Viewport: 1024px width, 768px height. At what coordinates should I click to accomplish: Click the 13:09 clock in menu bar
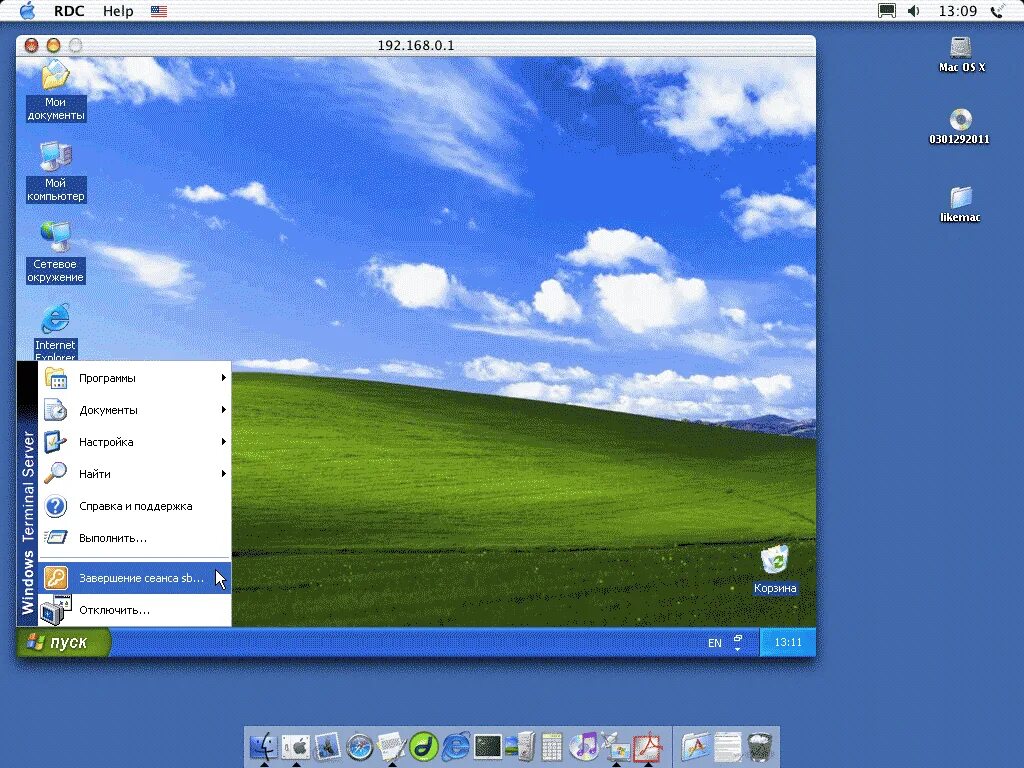pyautogui.click(x=957, y=11)
